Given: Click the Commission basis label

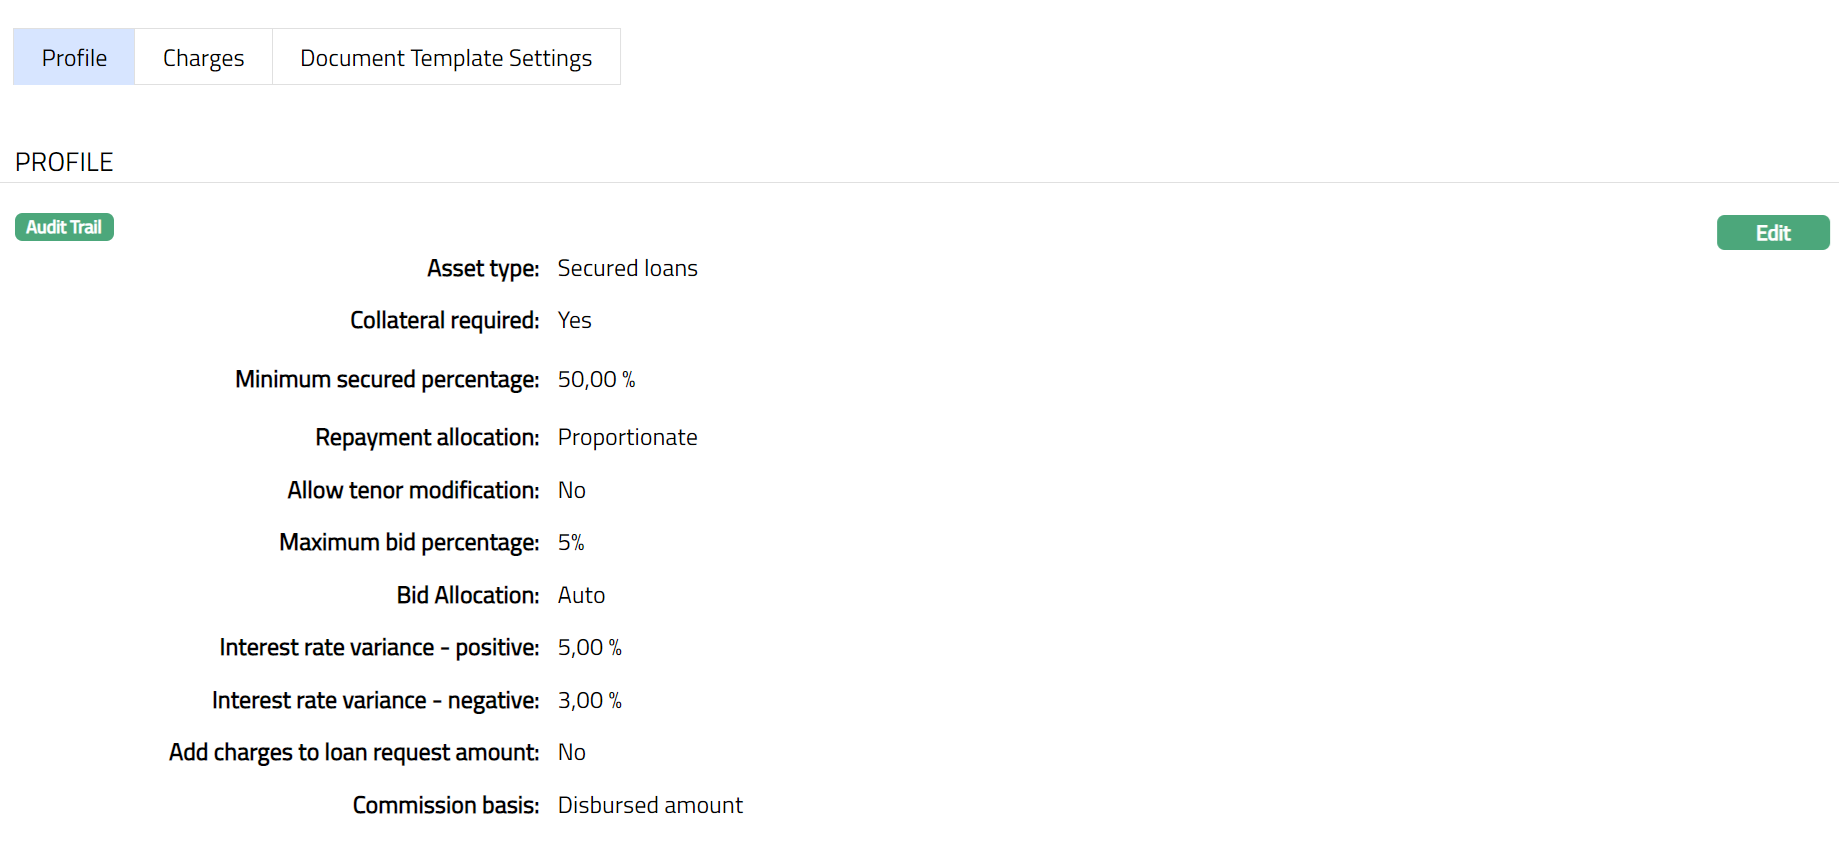Looking at the screenshot, I should pos(446,805).
